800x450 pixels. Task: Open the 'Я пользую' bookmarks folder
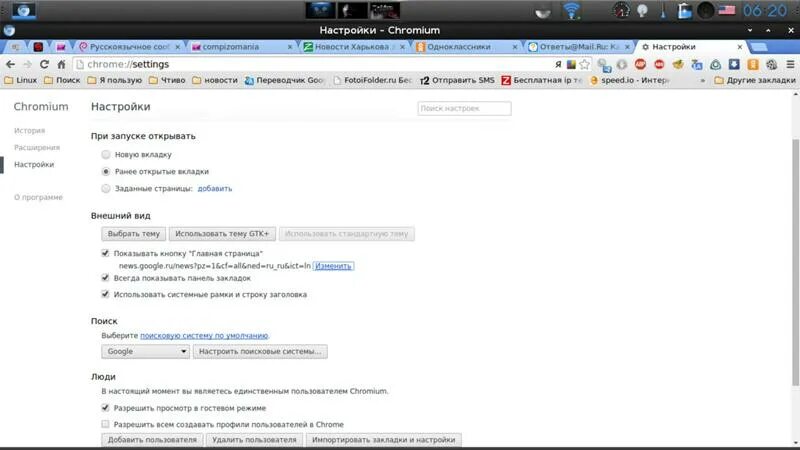[x=114, y=80]
